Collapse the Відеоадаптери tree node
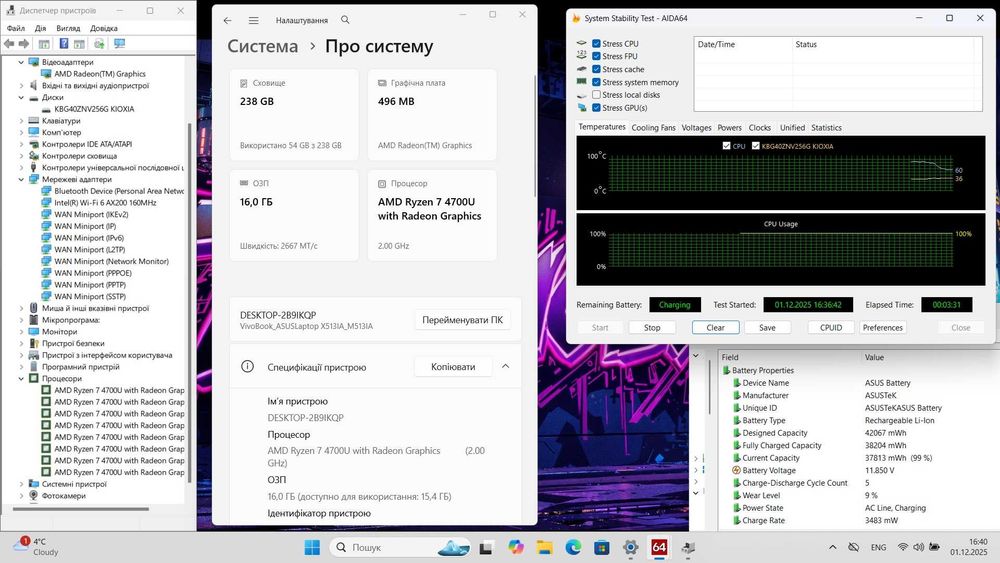The image size is (1000, 563). click(21, 62)
